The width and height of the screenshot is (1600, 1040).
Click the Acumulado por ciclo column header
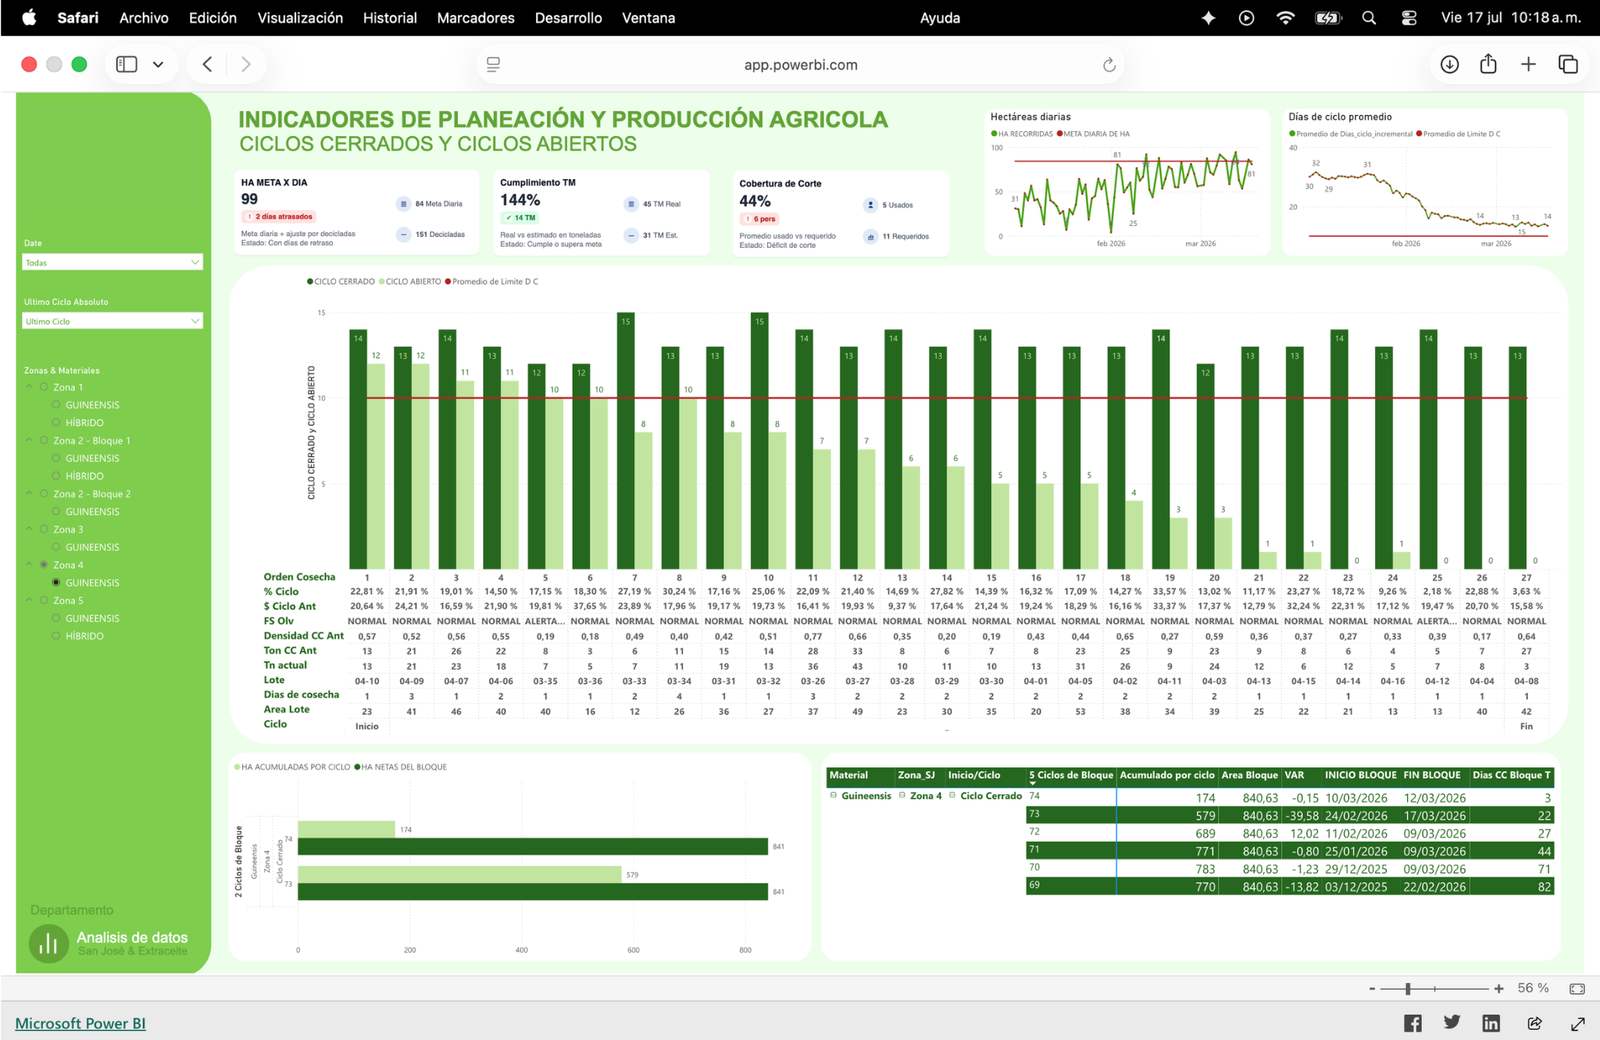pos(1167,775)
